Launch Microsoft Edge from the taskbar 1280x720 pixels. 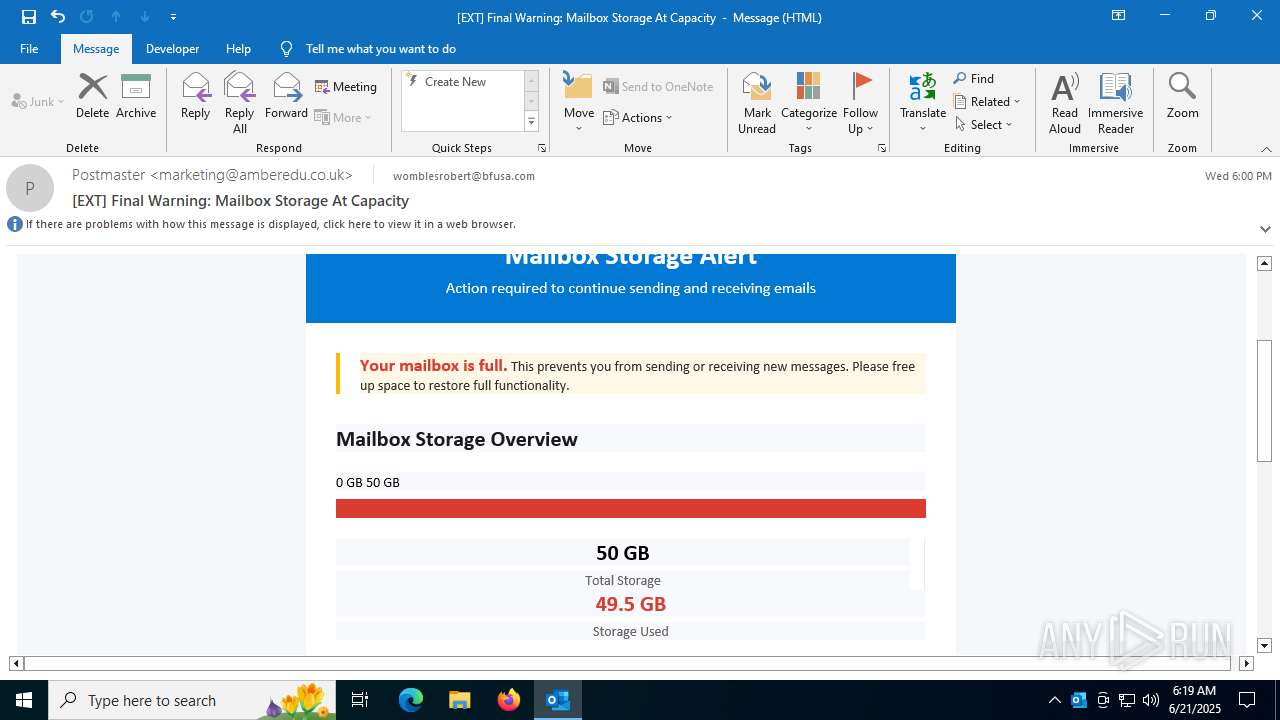[411, 700]
